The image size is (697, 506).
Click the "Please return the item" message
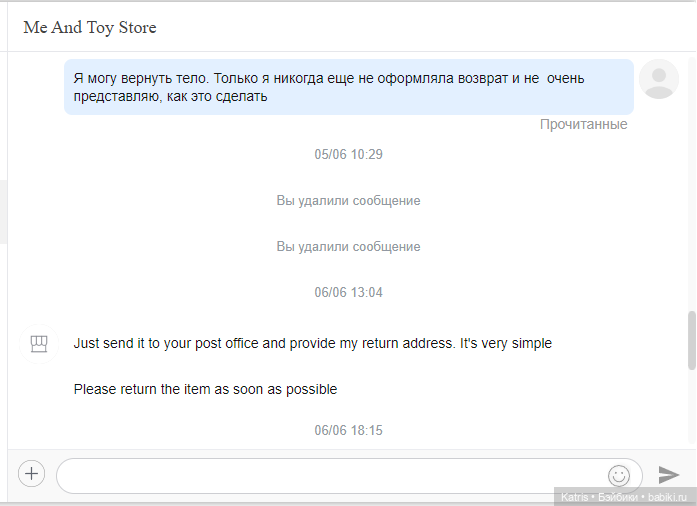(205, 390)
